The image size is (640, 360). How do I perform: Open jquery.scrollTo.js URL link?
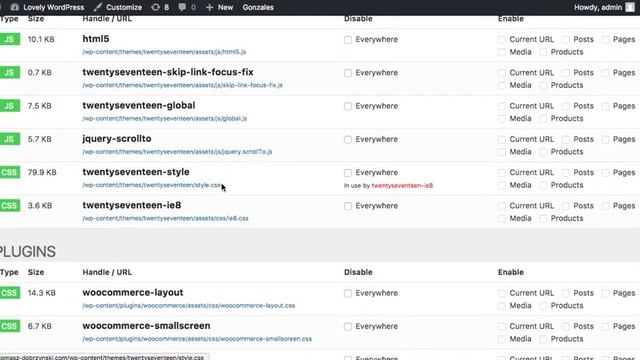[177, 152]
